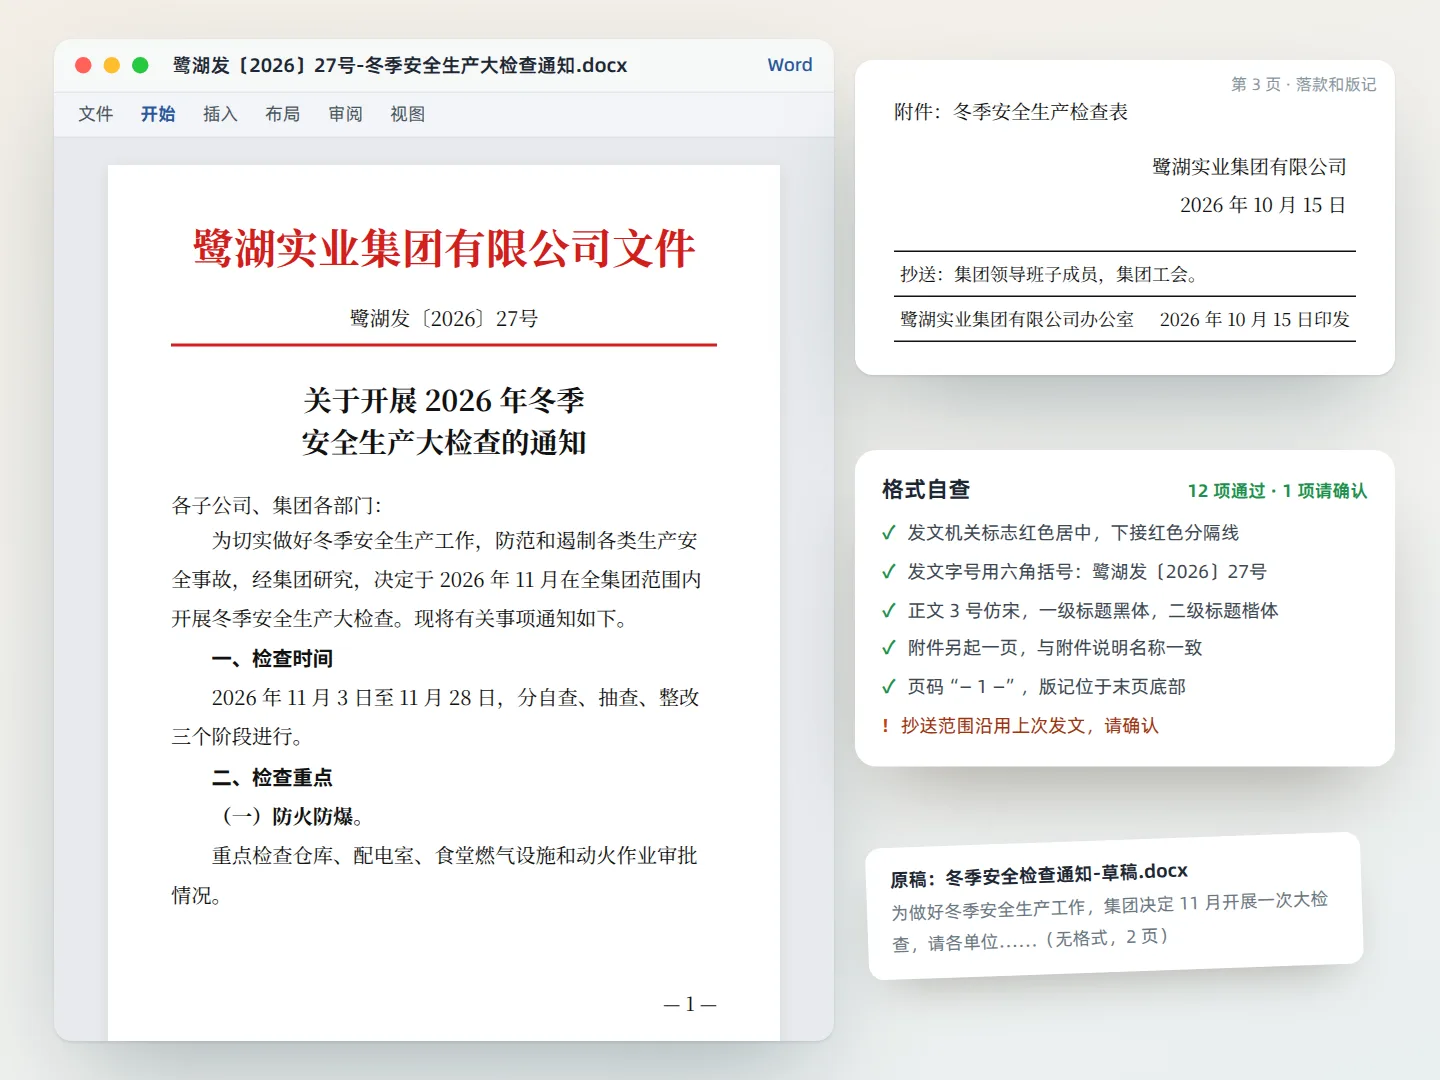Click the 抄送范围沿用上次发文，请确认 warning text
The image size is (1440, 1080).
(x=1030, y=726)
